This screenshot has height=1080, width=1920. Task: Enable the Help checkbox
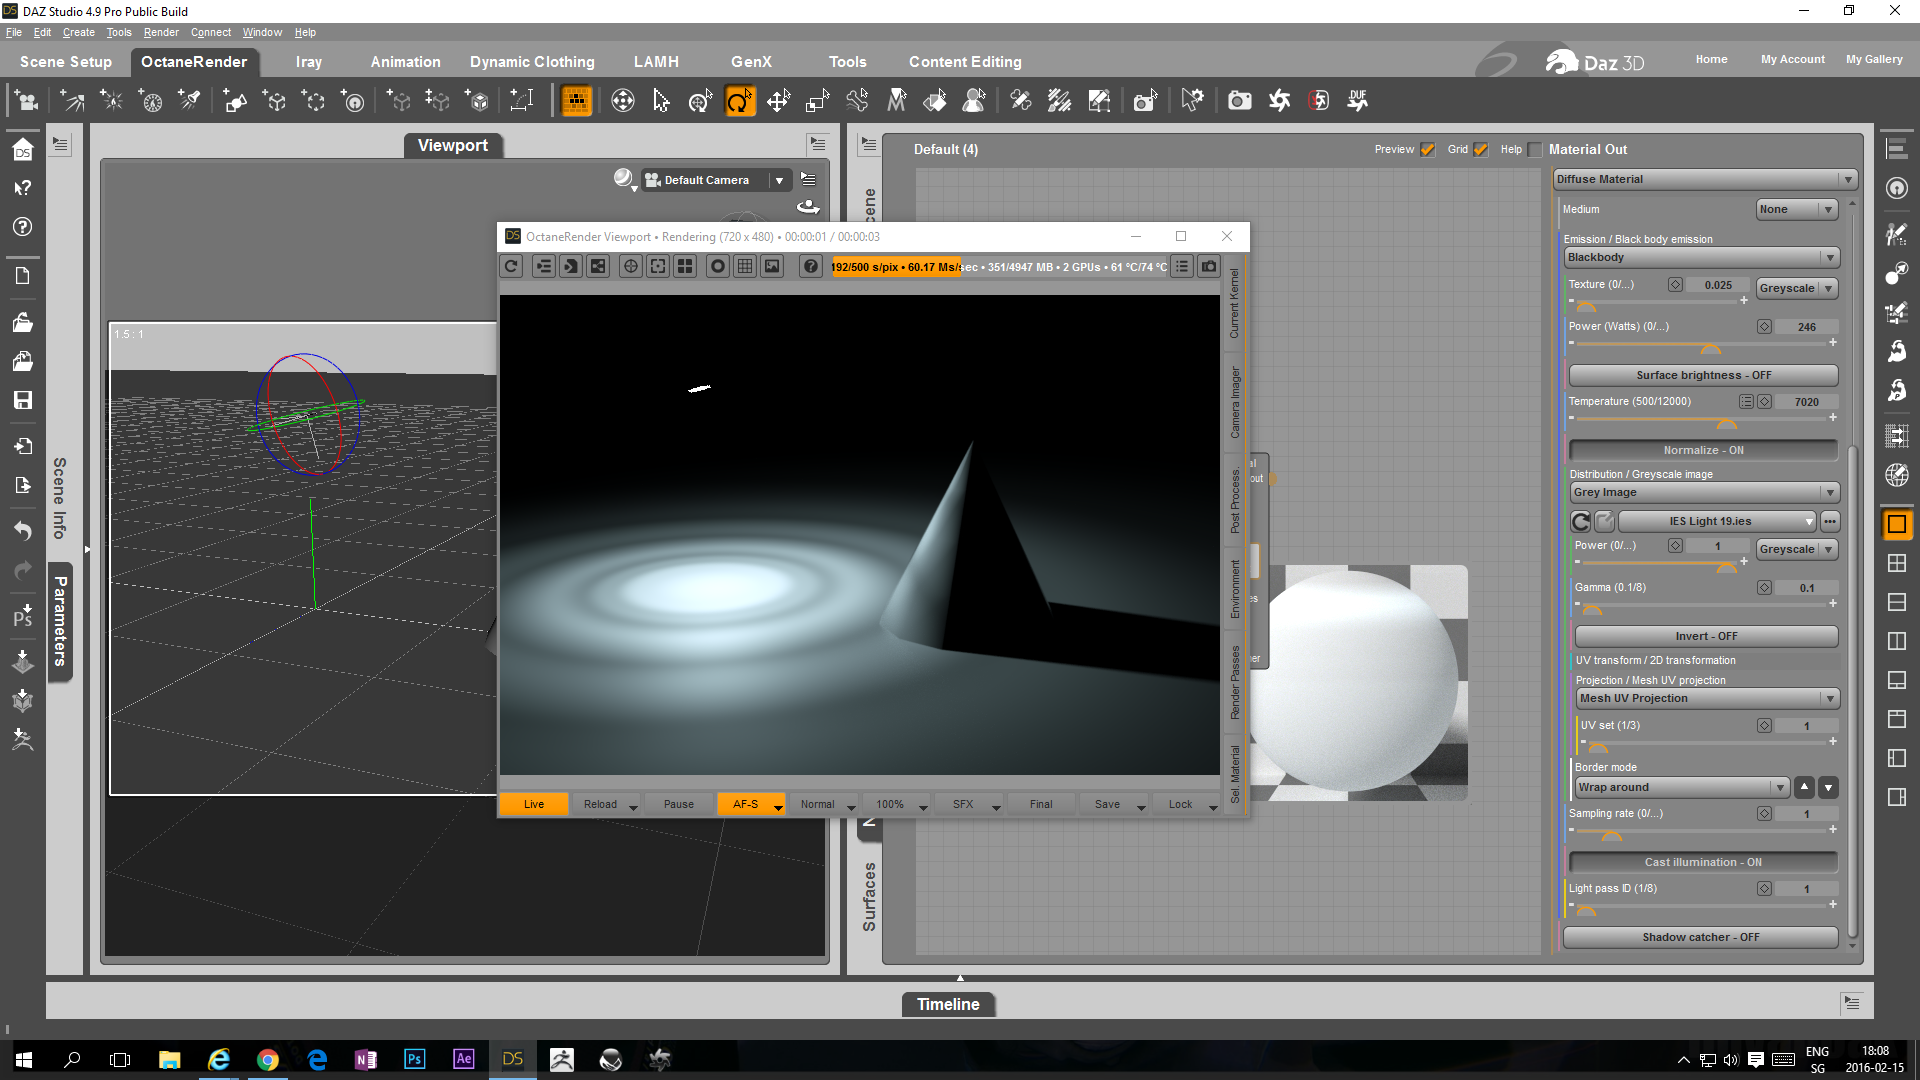click(x=1535, y=150)
